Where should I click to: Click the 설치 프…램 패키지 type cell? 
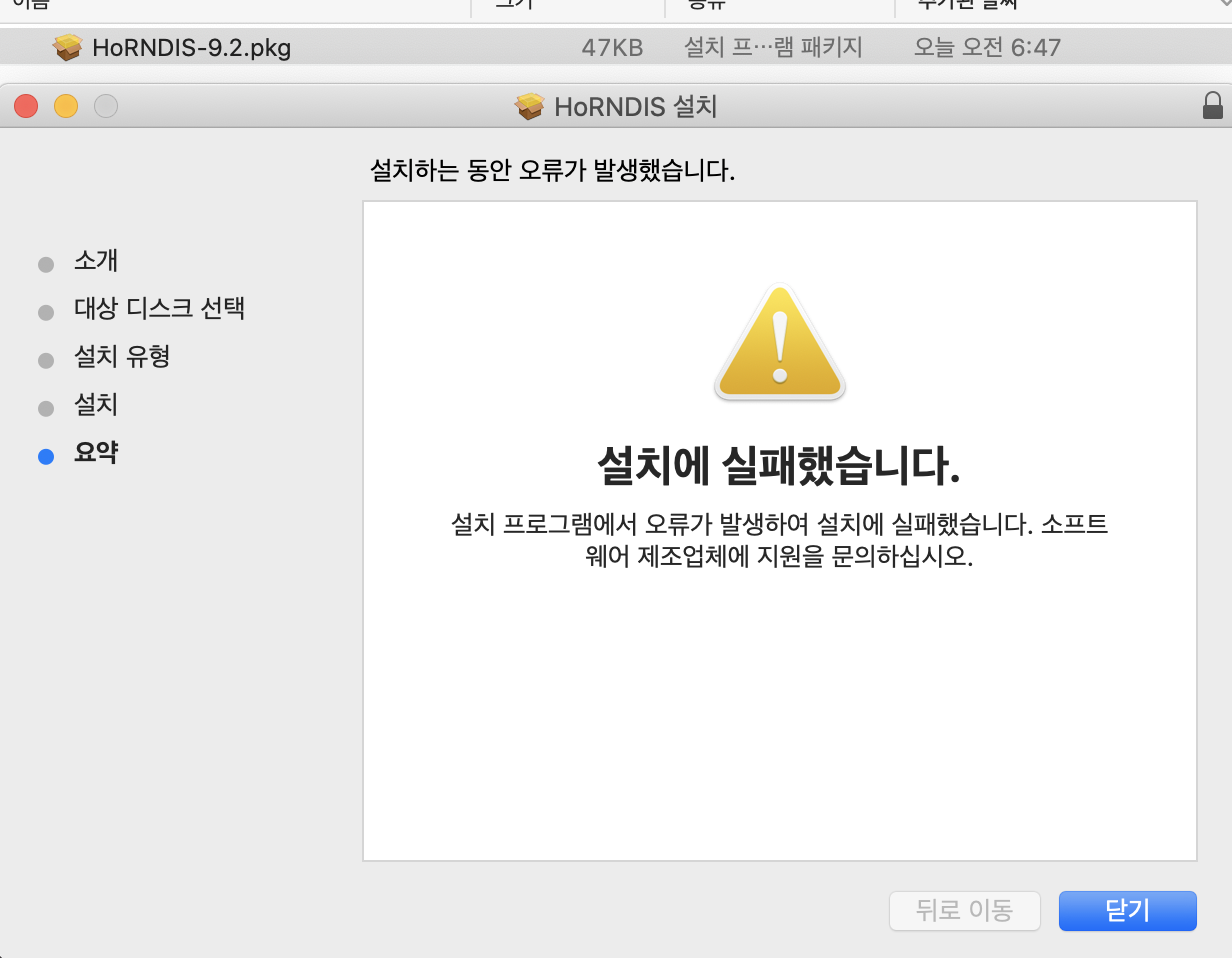point(773,47)
